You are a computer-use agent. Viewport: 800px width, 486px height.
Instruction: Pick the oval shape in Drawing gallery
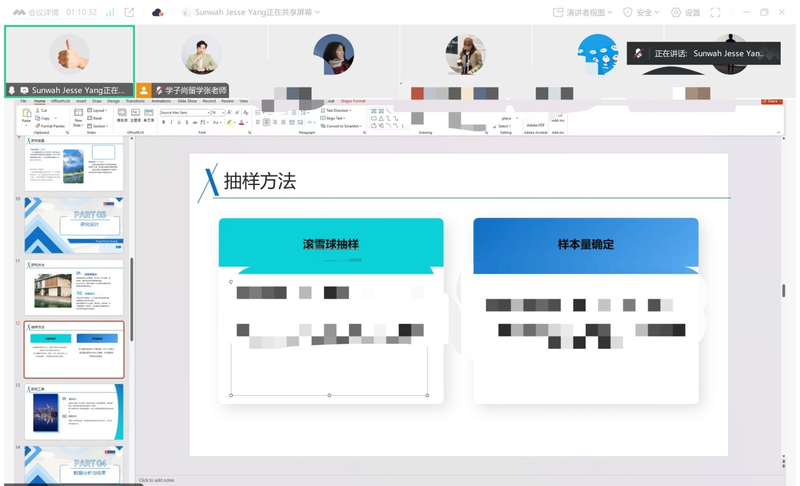pos(373,118)
